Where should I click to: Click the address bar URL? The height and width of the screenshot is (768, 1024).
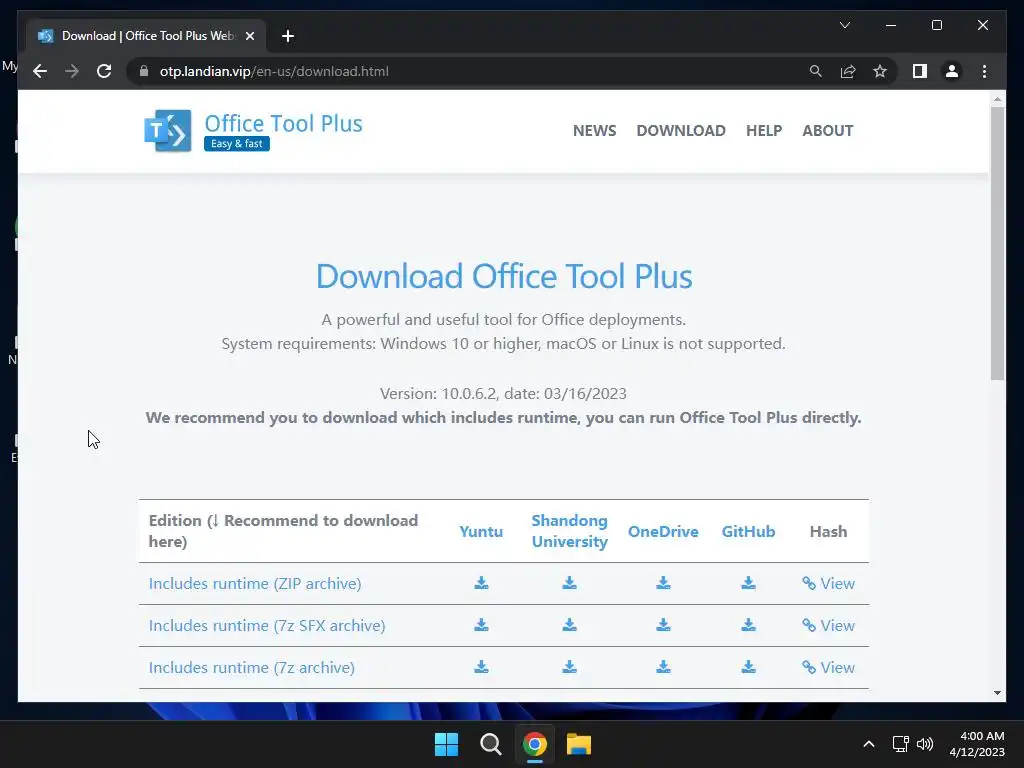point(274,71)
